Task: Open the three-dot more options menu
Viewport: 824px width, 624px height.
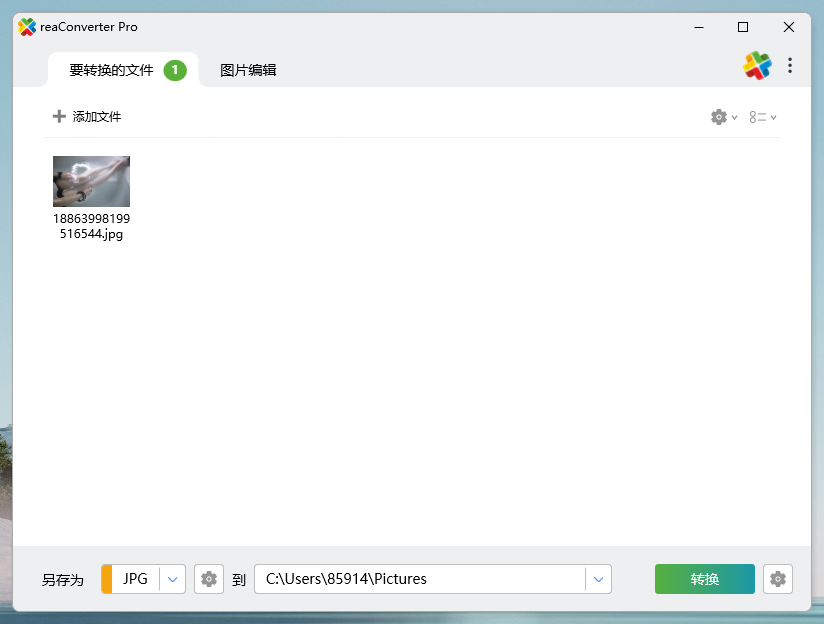Action: point(790,66)
